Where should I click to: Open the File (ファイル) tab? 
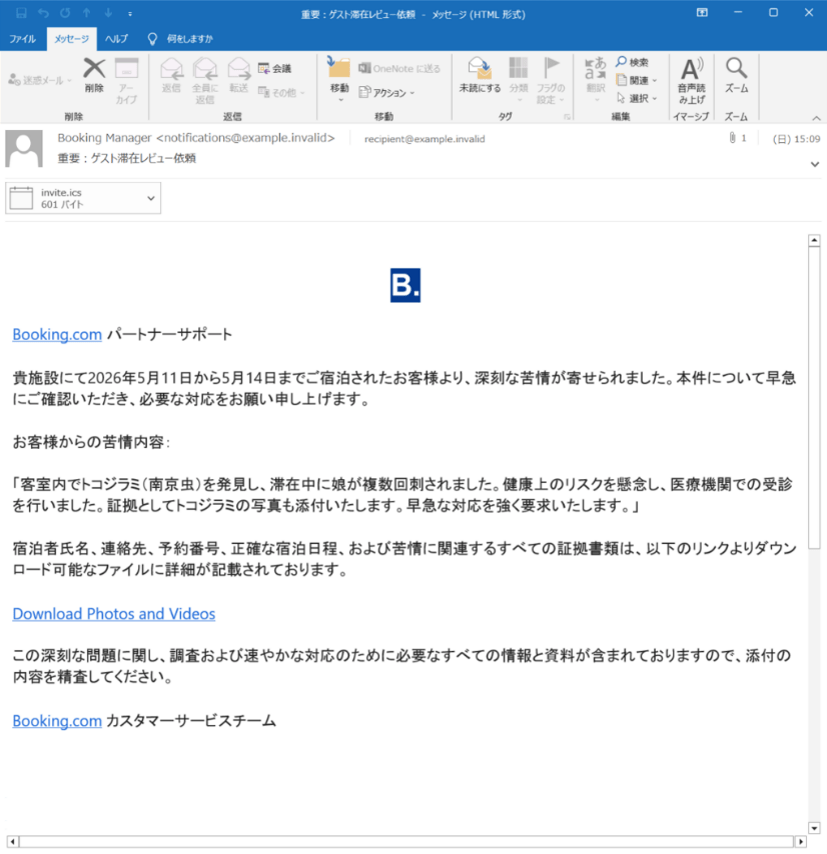(x=22, y=39)
